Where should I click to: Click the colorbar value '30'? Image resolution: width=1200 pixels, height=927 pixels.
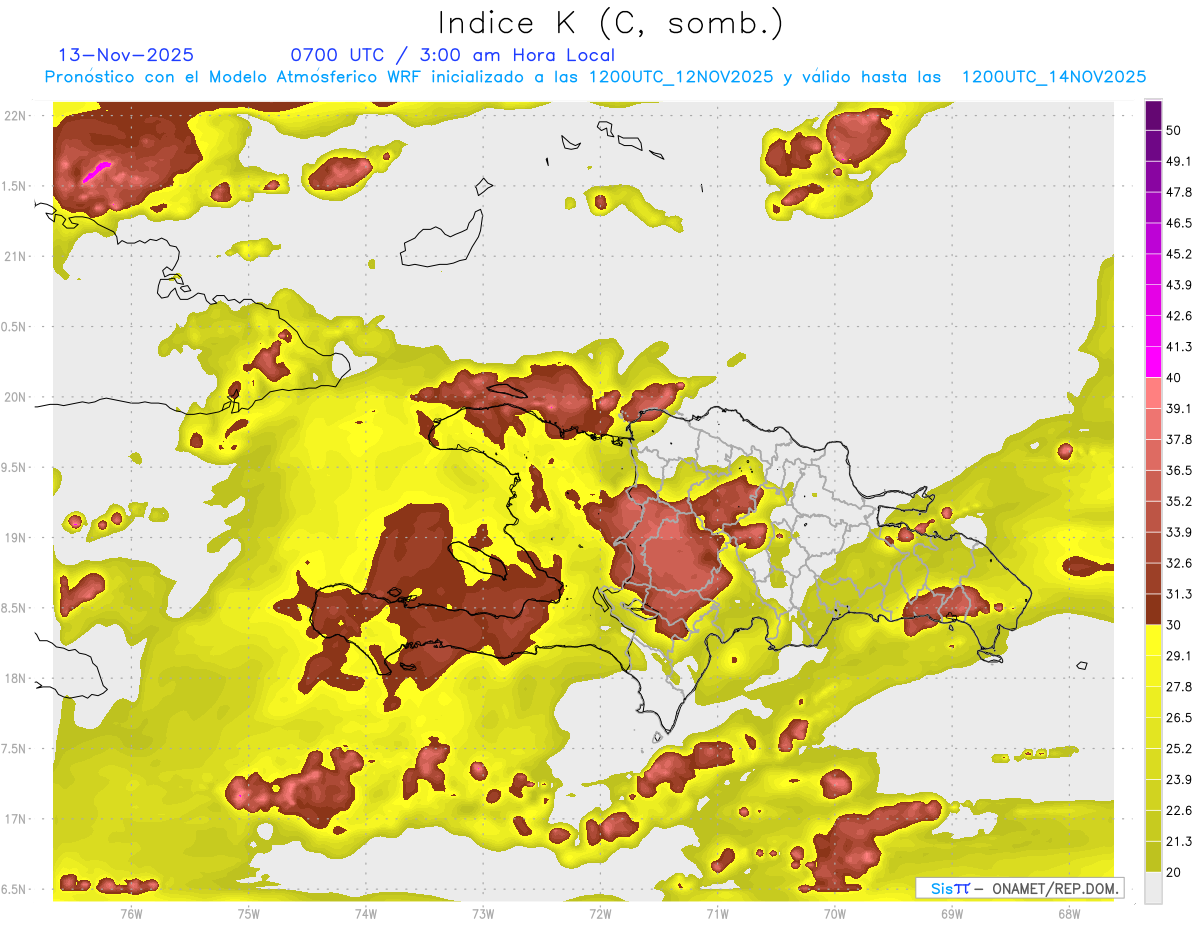pos(1175,625)
